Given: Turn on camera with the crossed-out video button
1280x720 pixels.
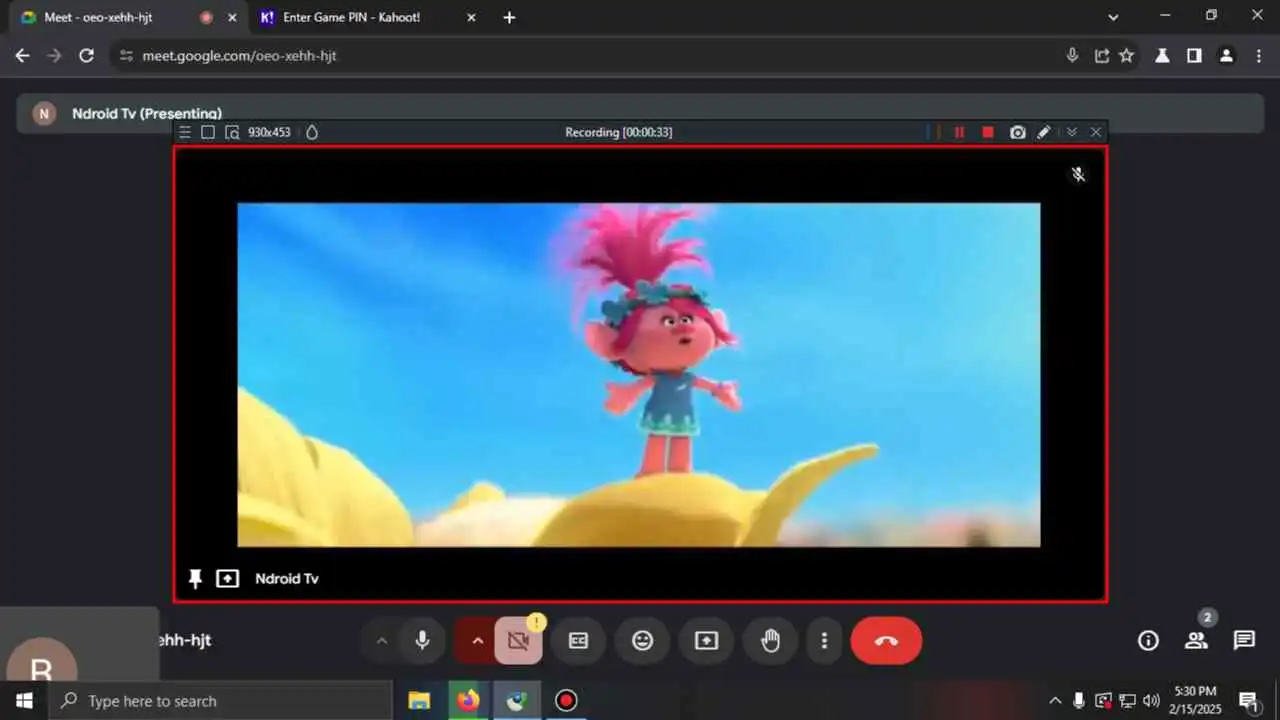Looking at the screenshot, I should click(x=518, y=641).
